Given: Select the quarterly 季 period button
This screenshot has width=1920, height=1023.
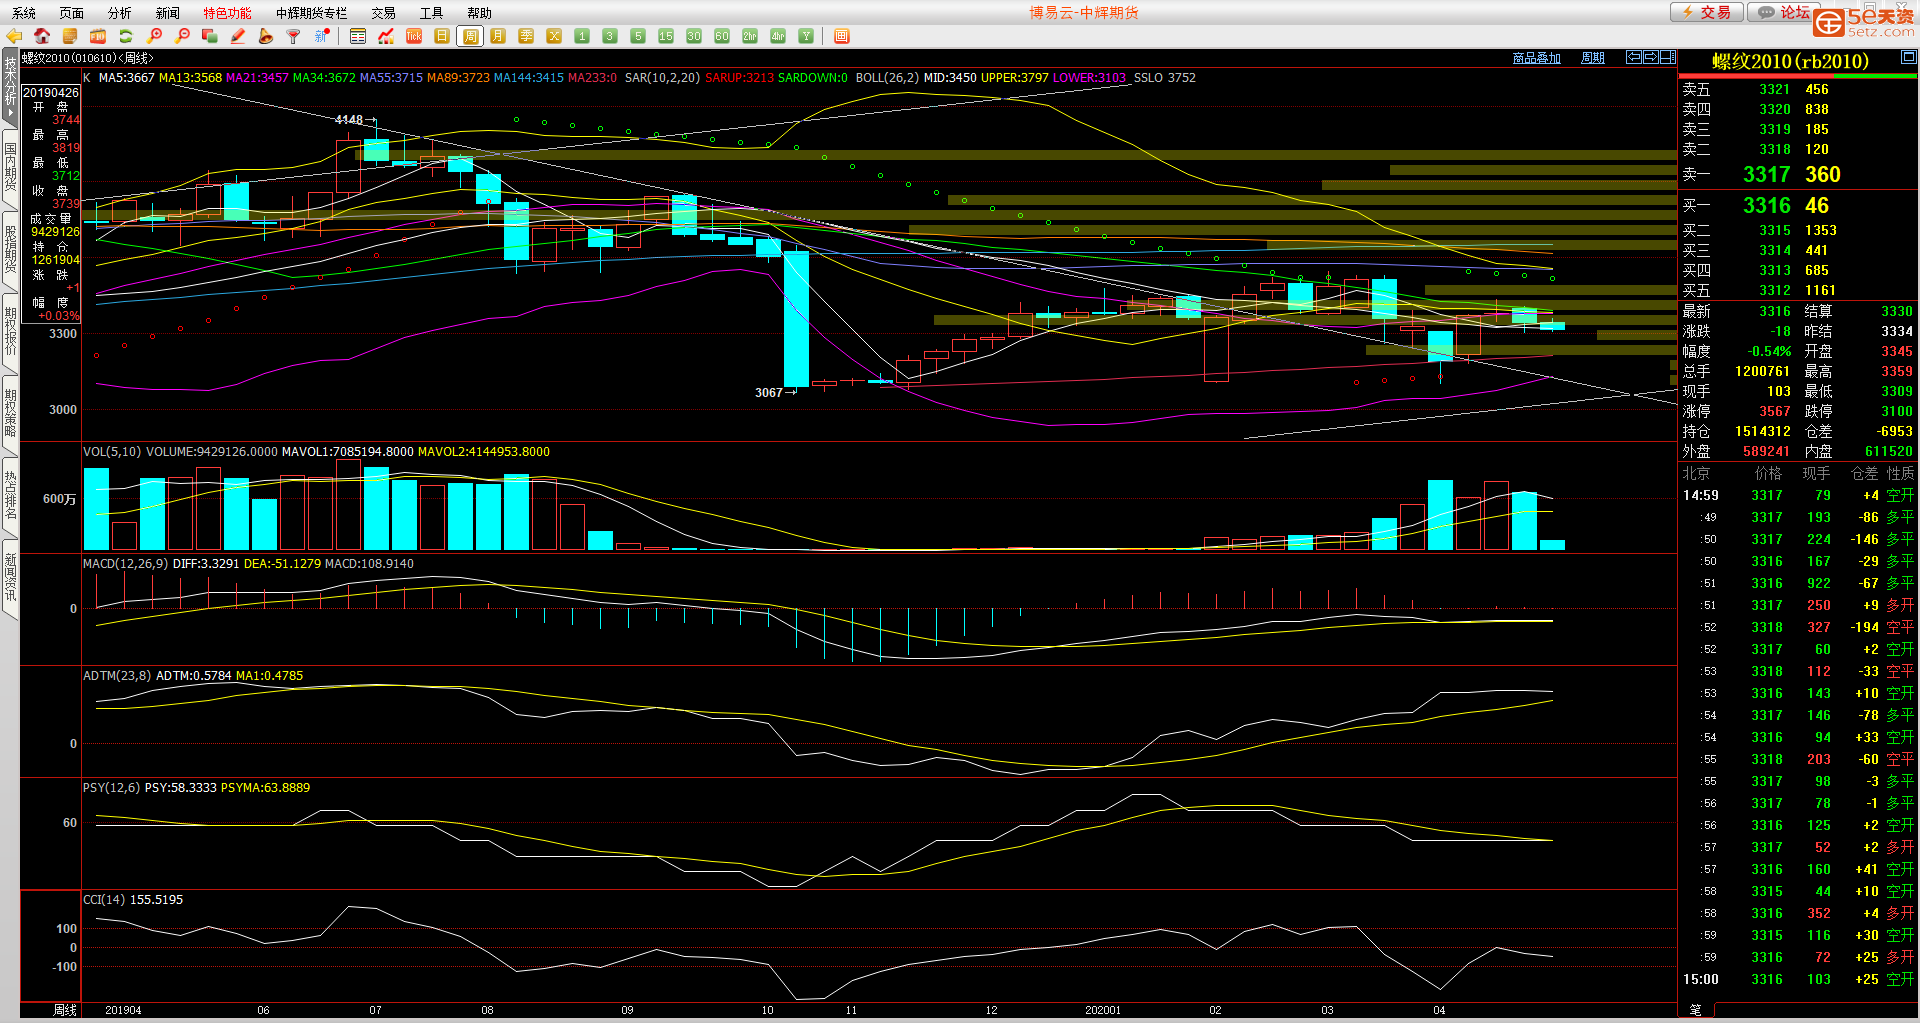Looking at the screenshot, I should 526,36.
